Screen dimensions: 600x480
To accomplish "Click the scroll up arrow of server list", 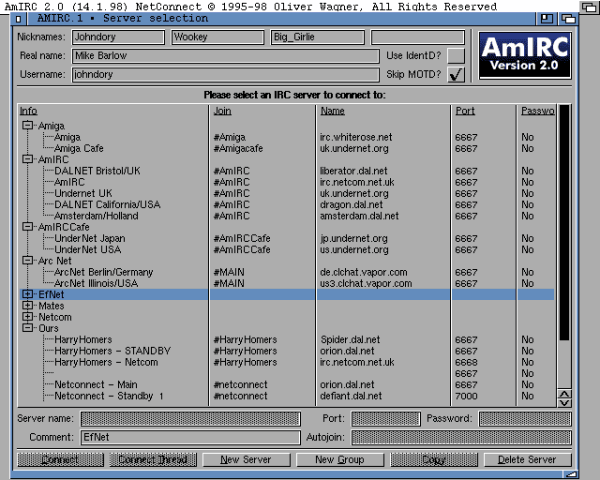I will tap(564, 394).
